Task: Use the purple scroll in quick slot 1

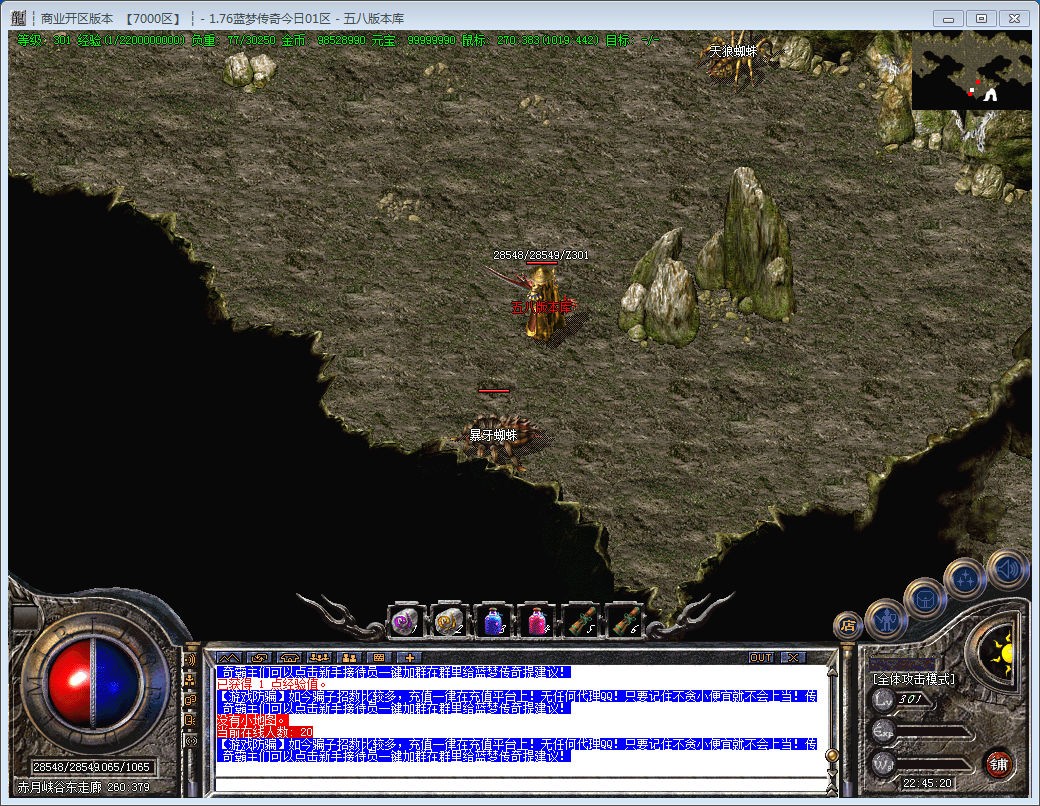Action: pyautogui.click(x=405, y=622)
